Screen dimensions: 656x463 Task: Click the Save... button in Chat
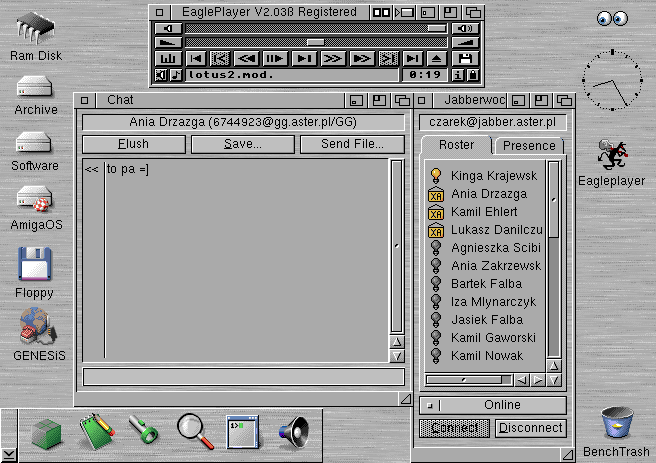click(x=243, y=144)
